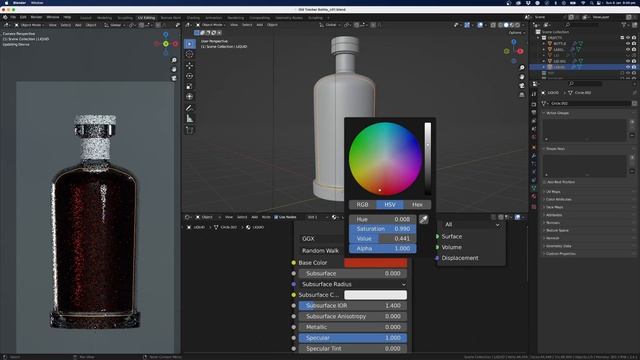
Task: Switch perspective/orthographic grid icon in right viewport
Action: 522,95
